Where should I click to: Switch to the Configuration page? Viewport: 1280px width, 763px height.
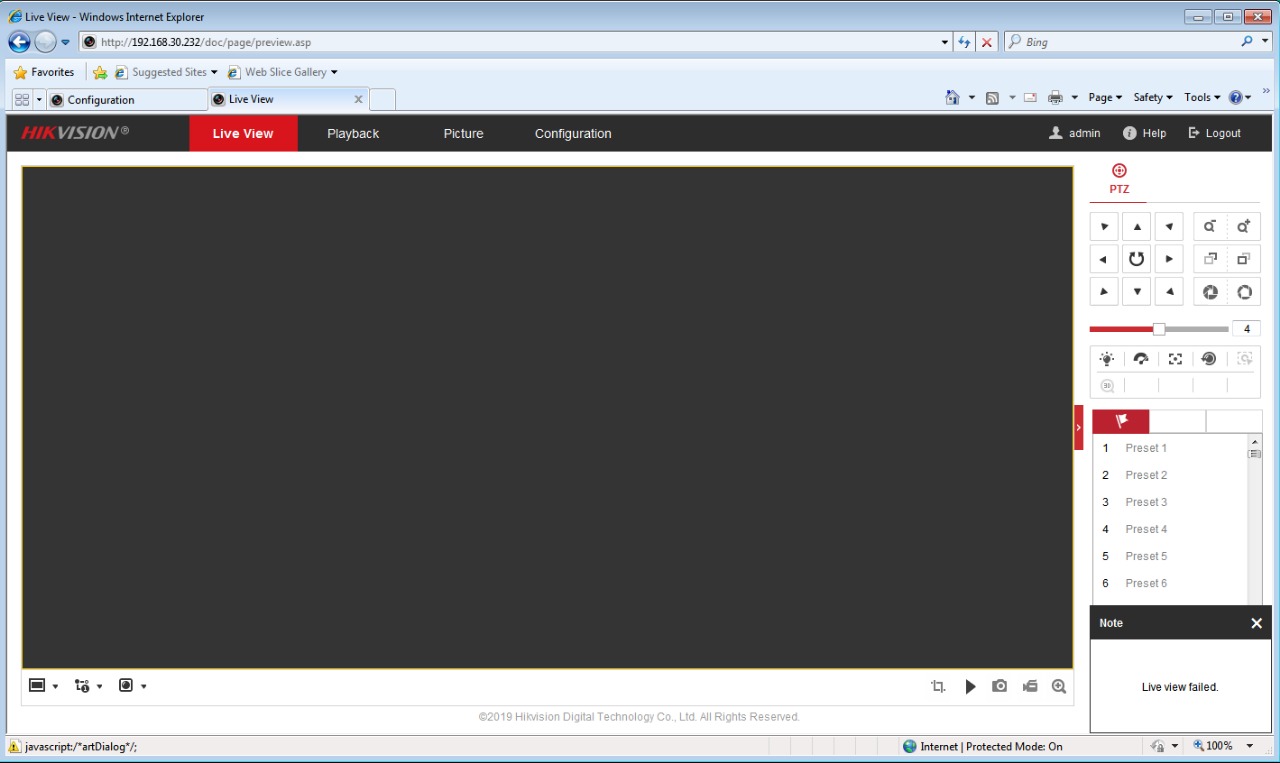click(x=572, y=134)
